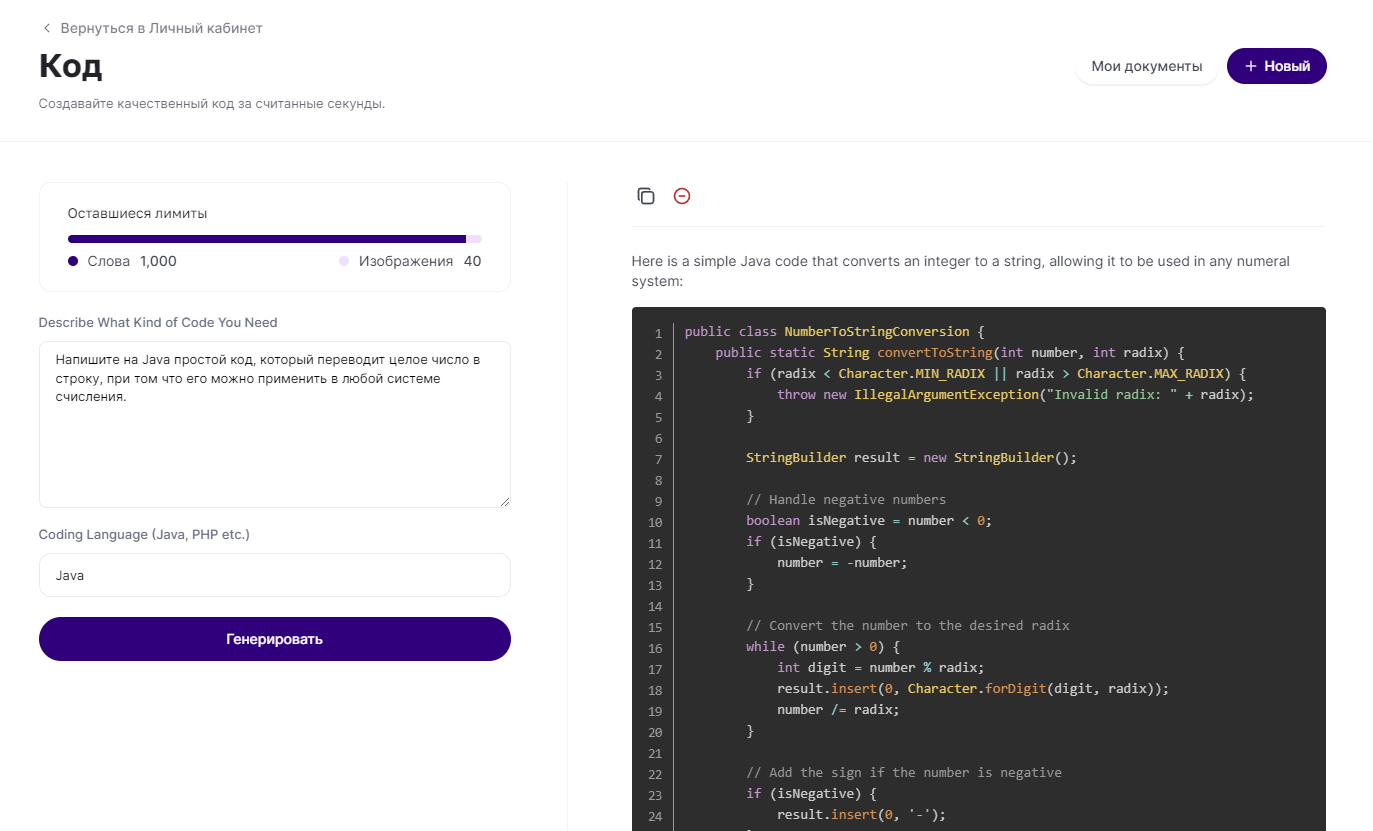Click the 'Генерировать' button
1373x831 pixels.
tap(275, 639)
